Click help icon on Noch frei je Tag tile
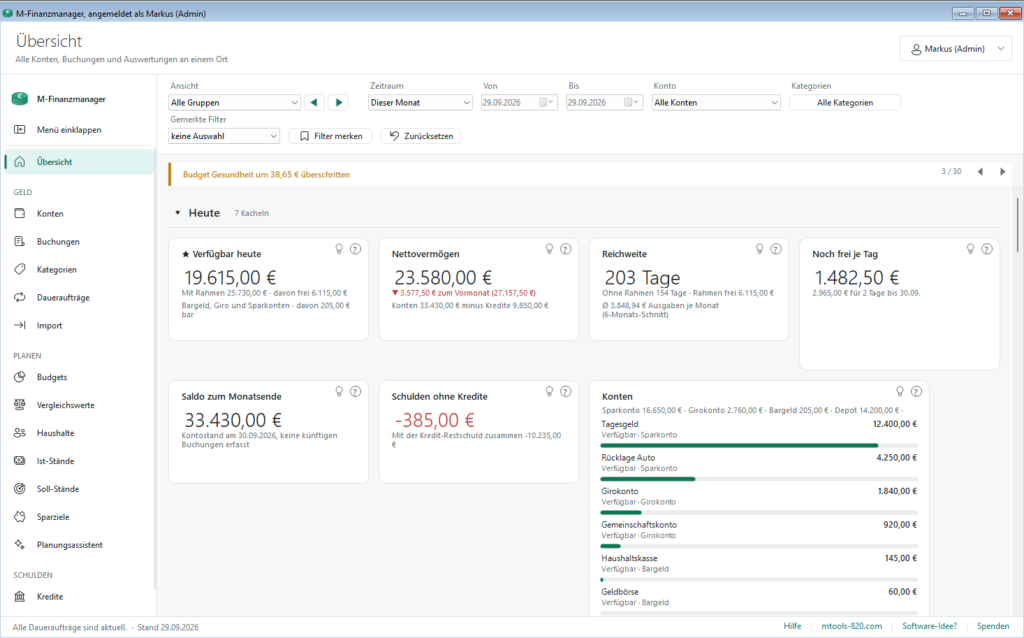This screenshot has height=638, width=1024. coord(987,249)
